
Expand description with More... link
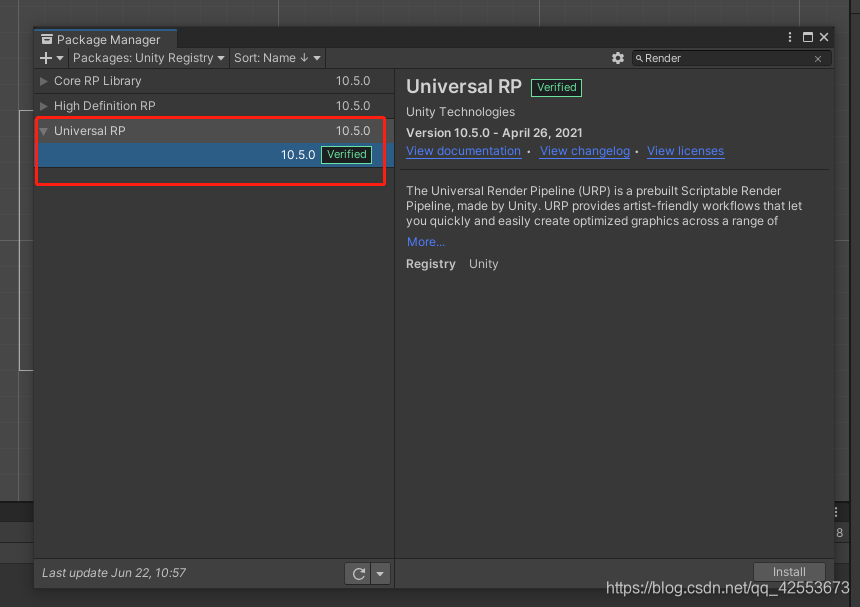coord(426,242)
